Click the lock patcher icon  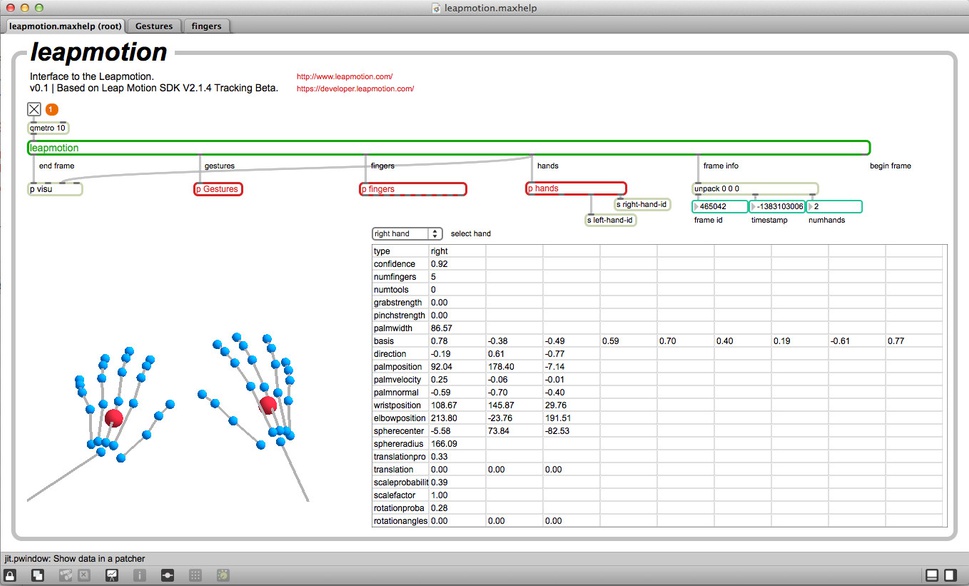click(10, 575)
